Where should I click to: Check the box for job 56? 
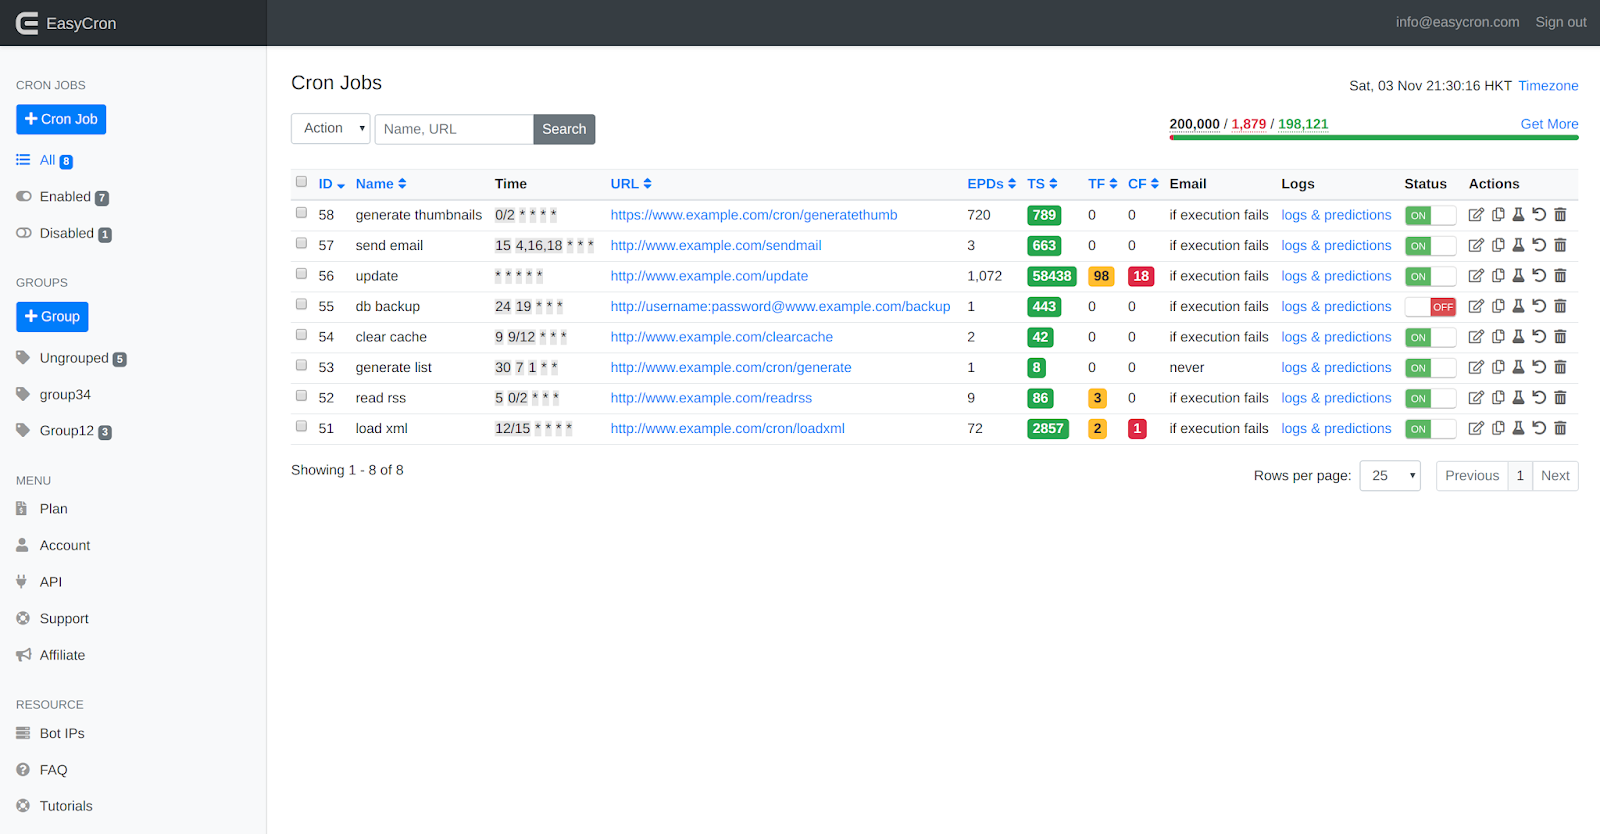click(x=301, y=274)
